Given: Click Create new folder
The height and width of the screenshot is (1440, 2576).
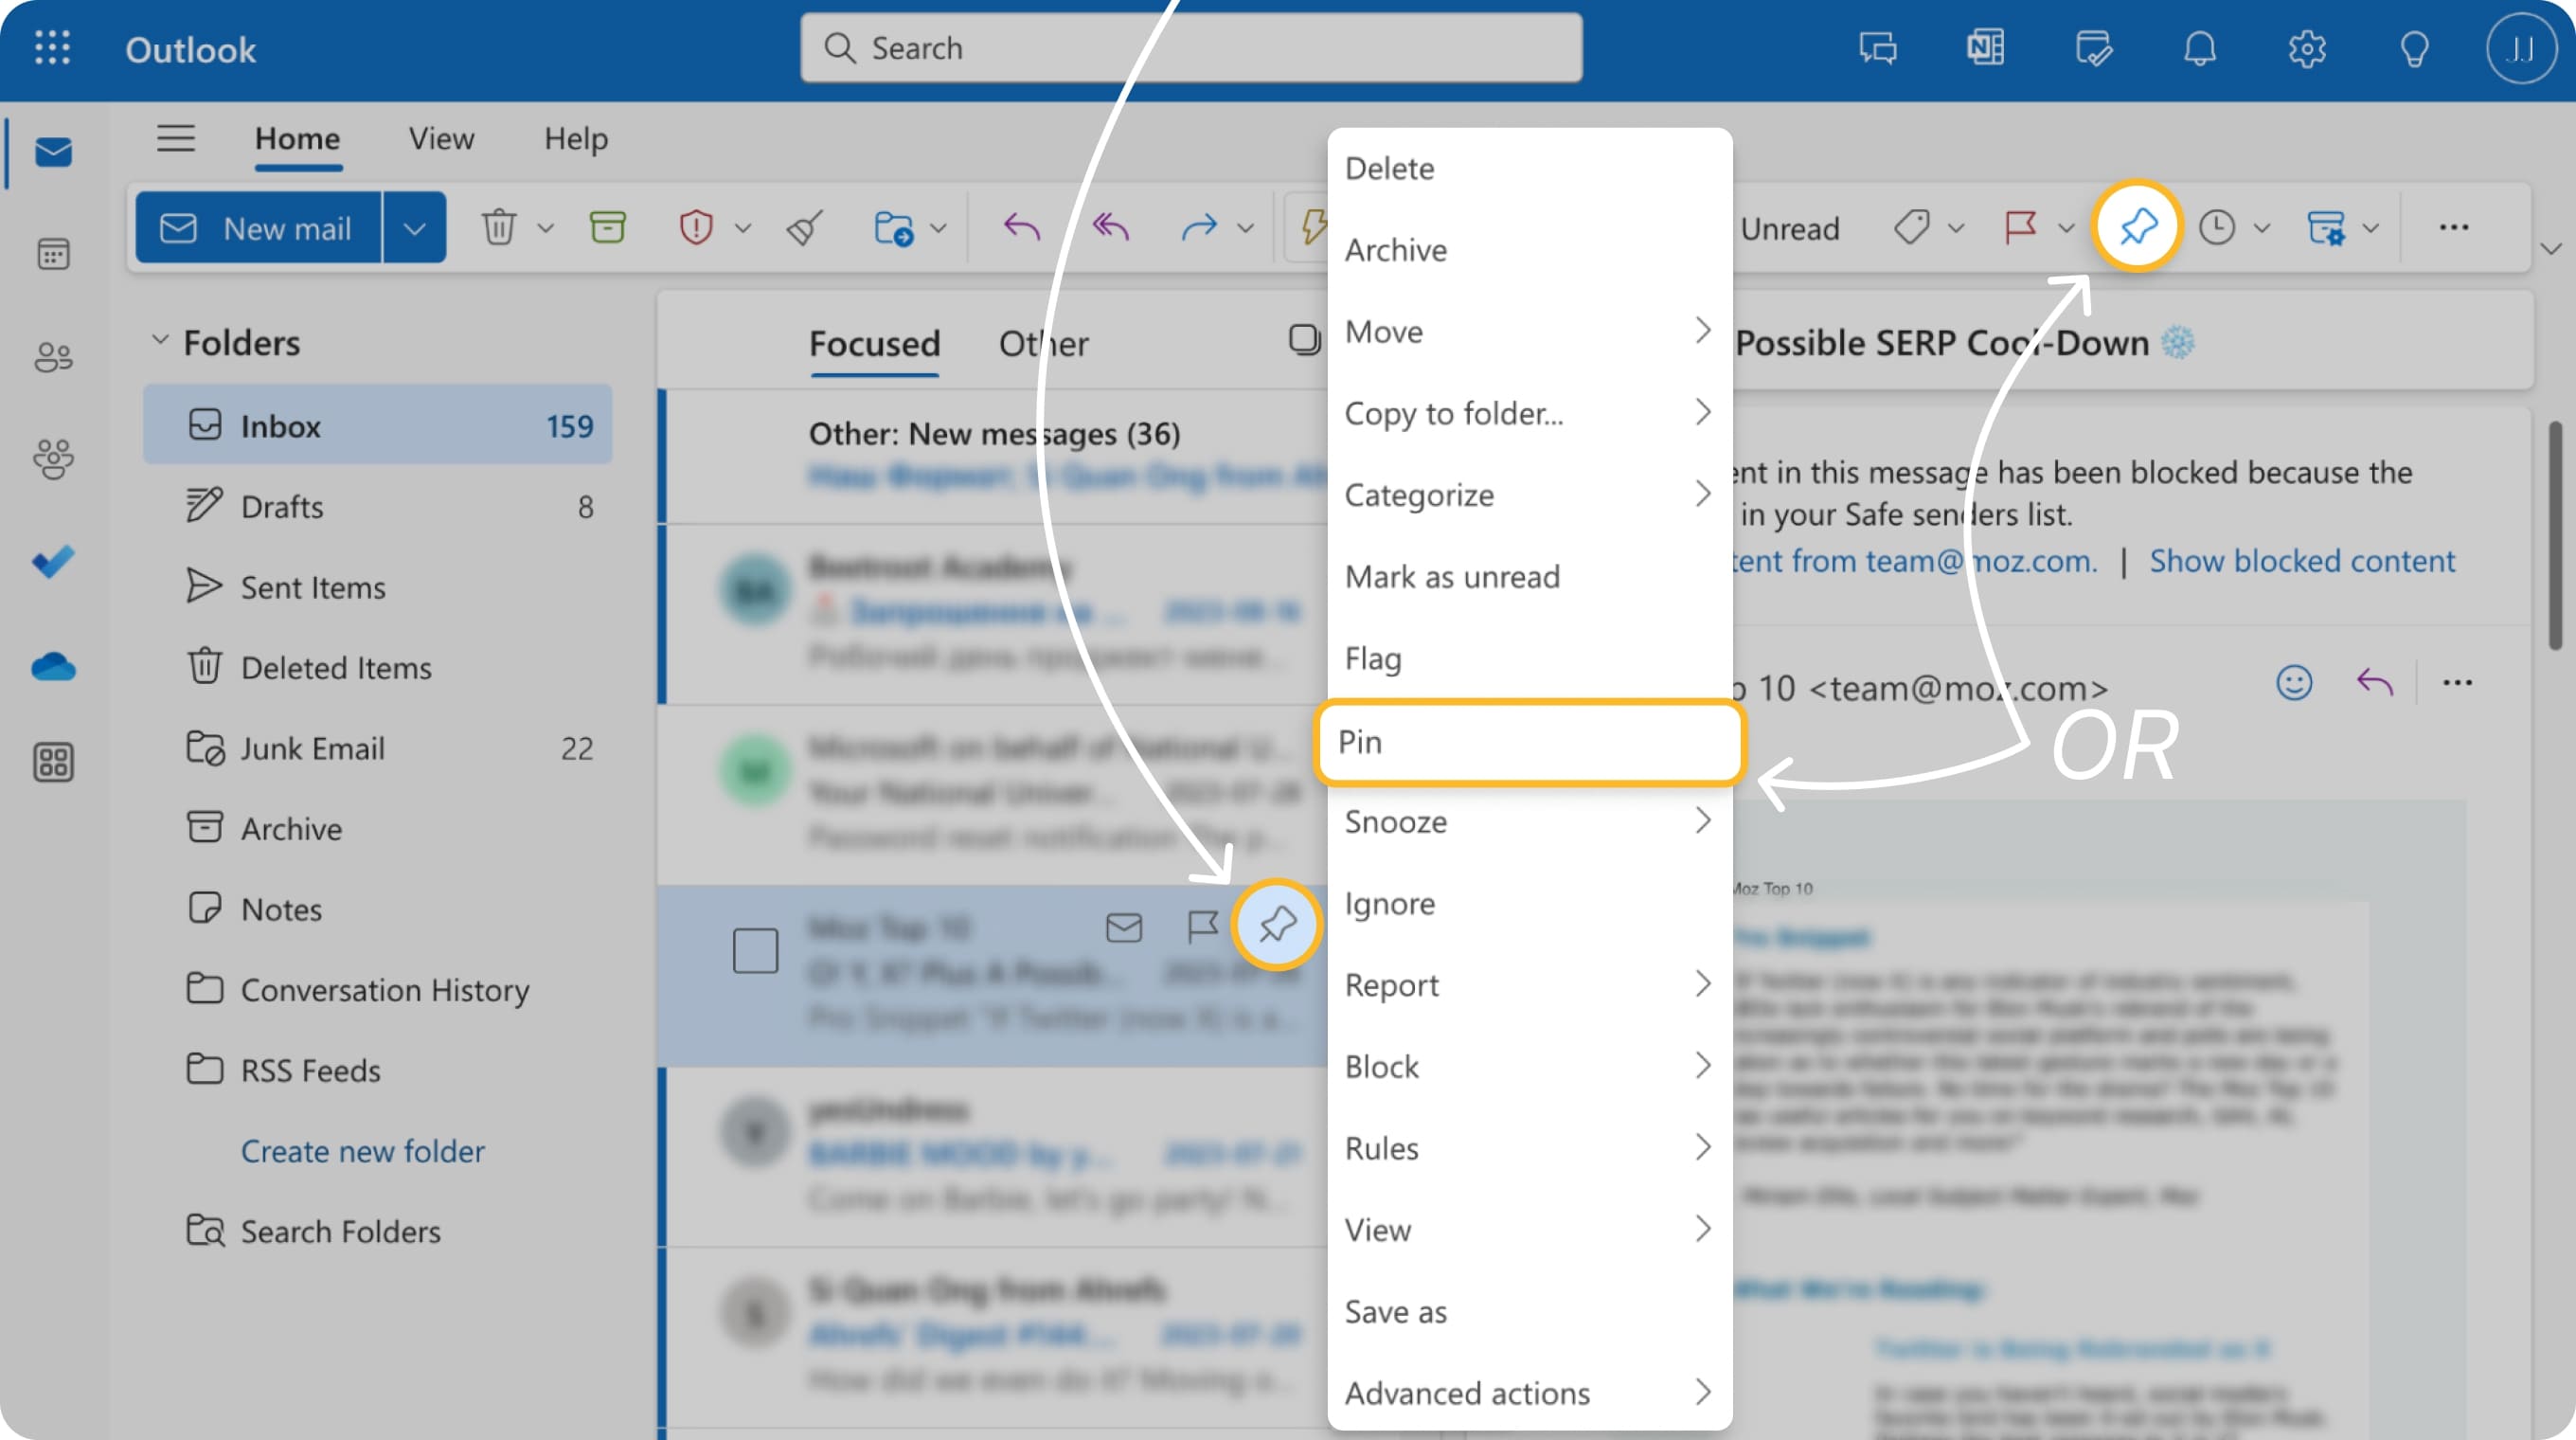Looking at the screenshot, I should pos(362,1151).
